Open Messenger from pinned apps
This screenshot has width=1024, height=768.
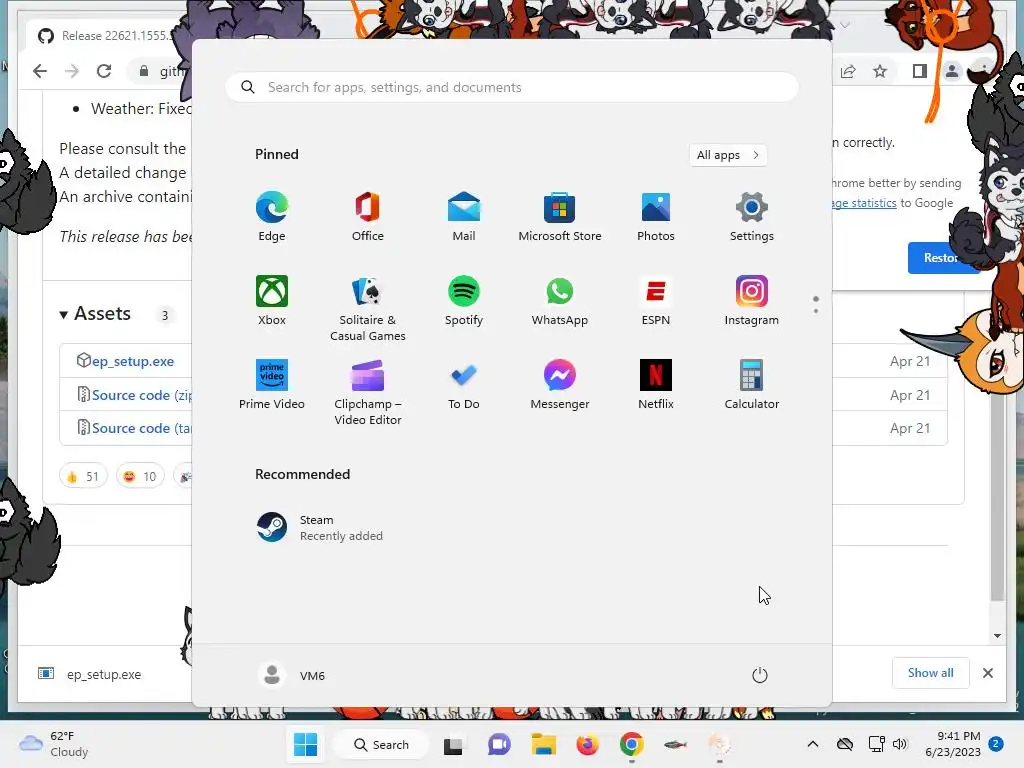pyautogui.click(x=560, y=385)
